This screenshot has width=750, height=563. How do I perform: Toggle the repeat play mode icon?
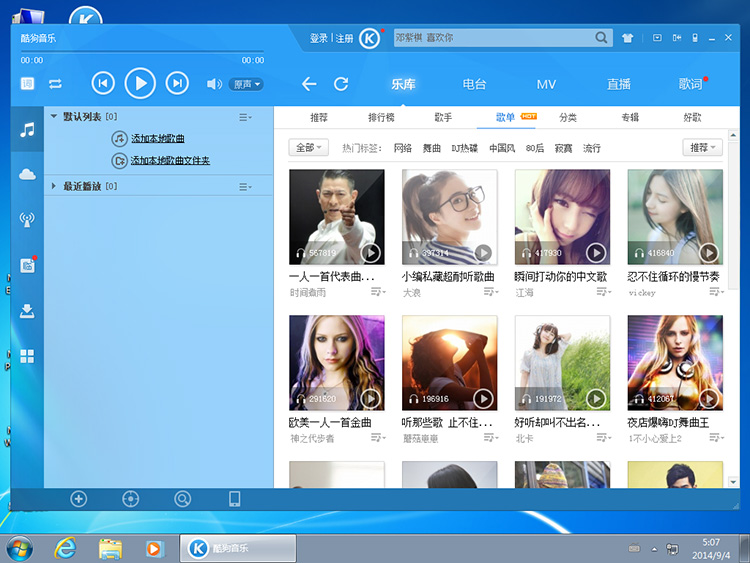[x=55, y=84]
